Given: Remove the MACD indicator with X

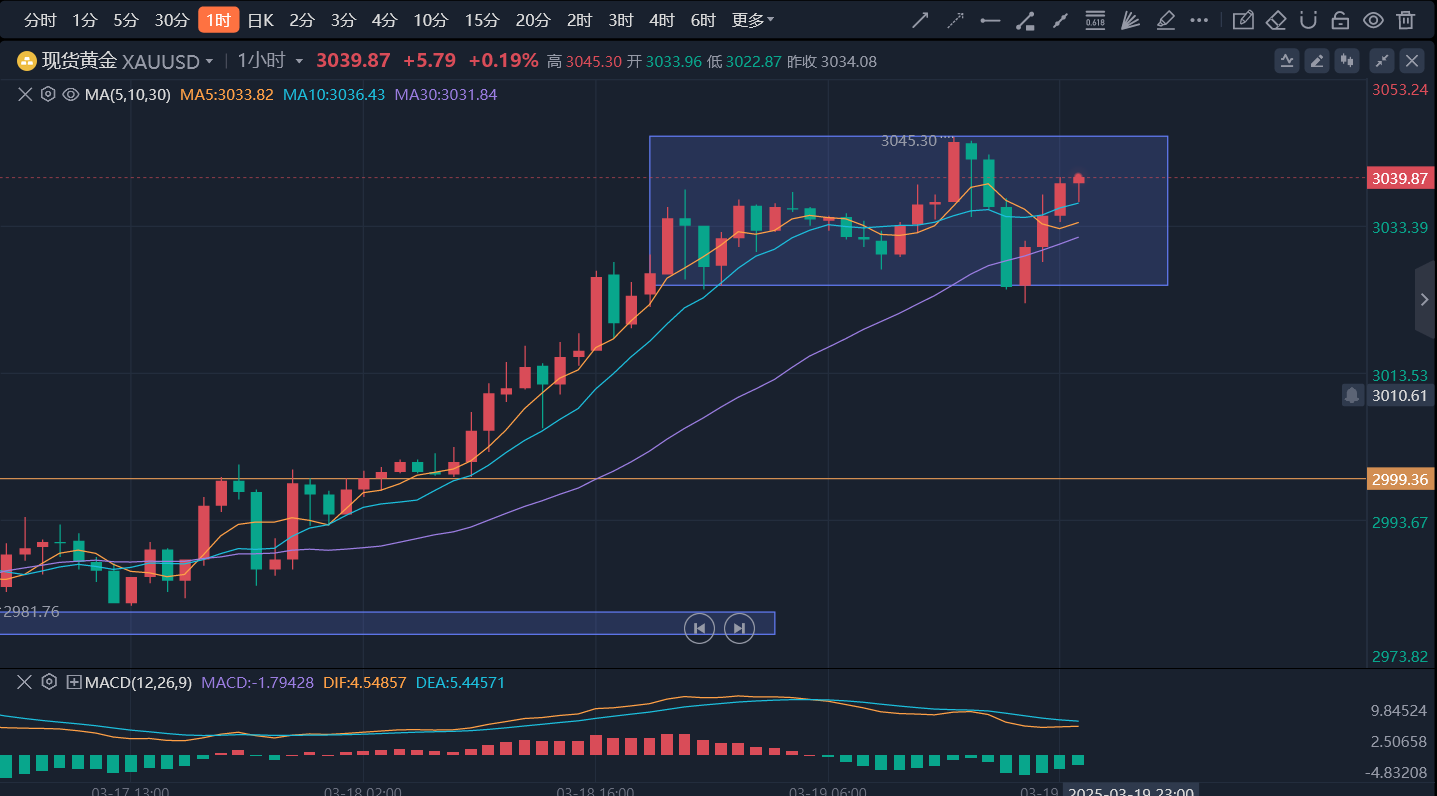Looking at the screenshot, I should [25, 682].
